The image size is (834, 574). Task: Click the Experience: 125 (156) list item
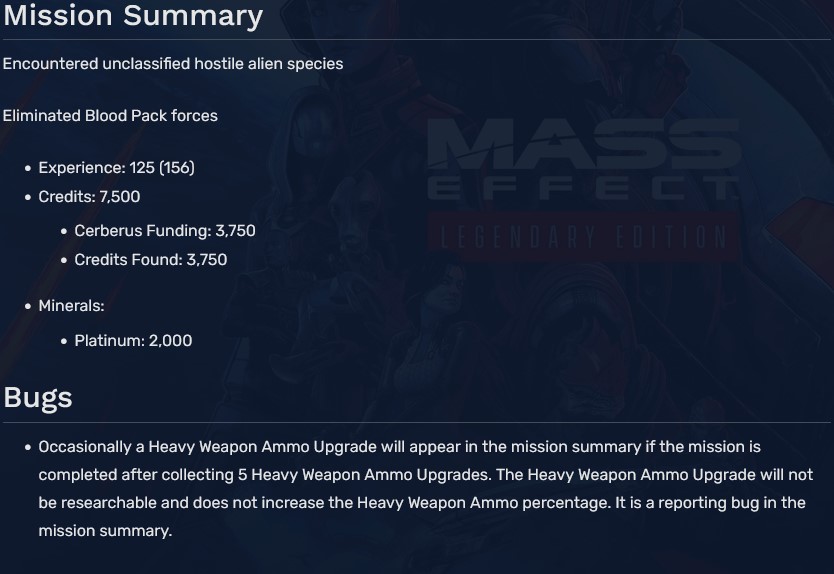click(x=116, y=168)
